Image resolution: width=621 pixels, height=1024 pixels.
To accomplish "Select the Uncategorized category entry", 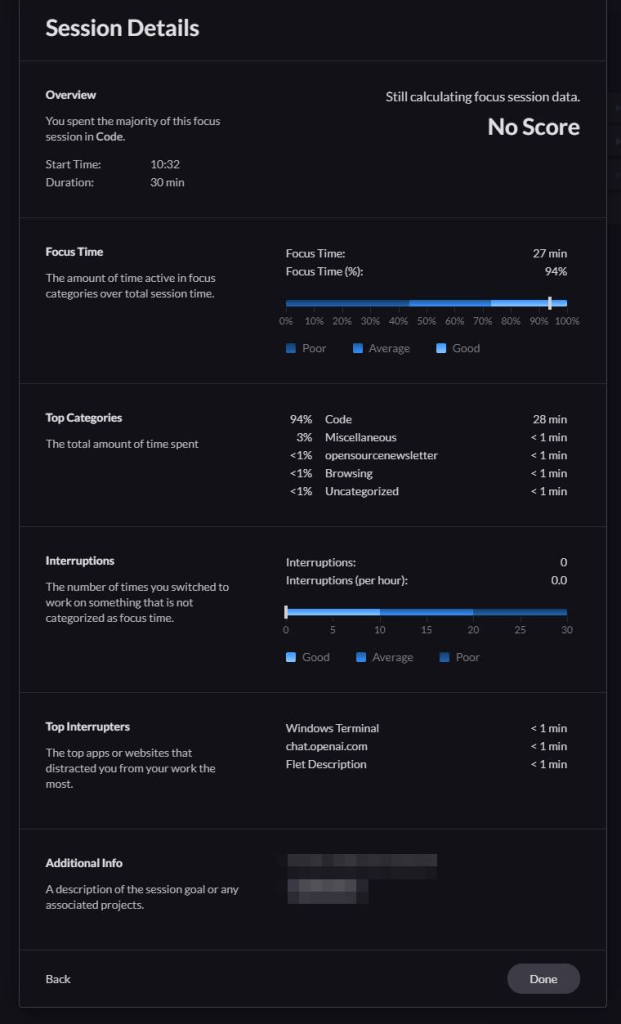I will 361,492.
